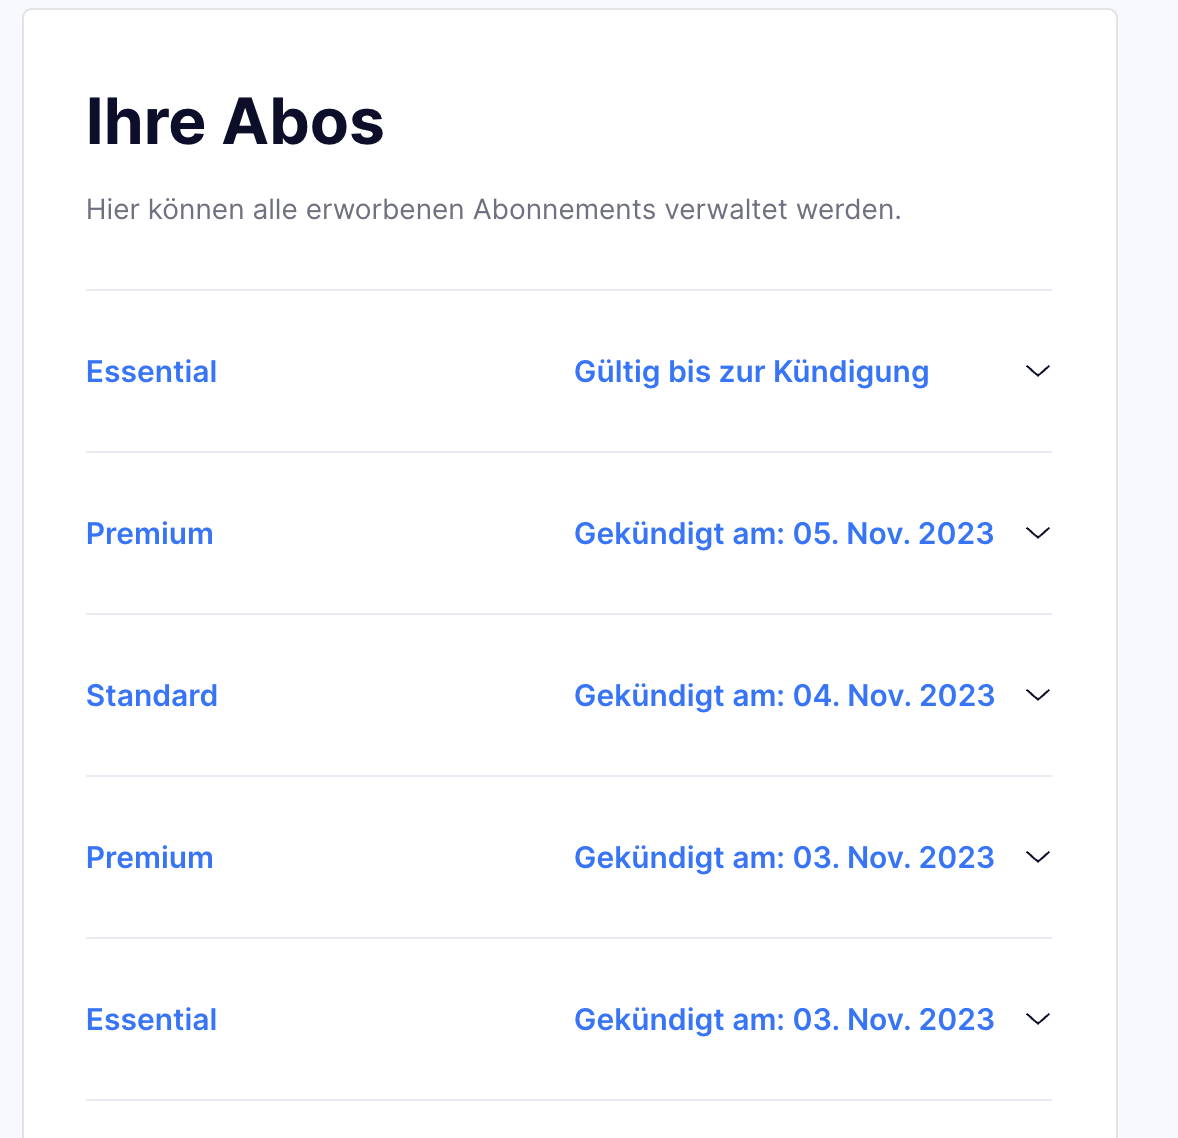This screenshot has width=1178, height=1138.
Task: Select the Standard subscription name
Action: (x=151, y=696)
